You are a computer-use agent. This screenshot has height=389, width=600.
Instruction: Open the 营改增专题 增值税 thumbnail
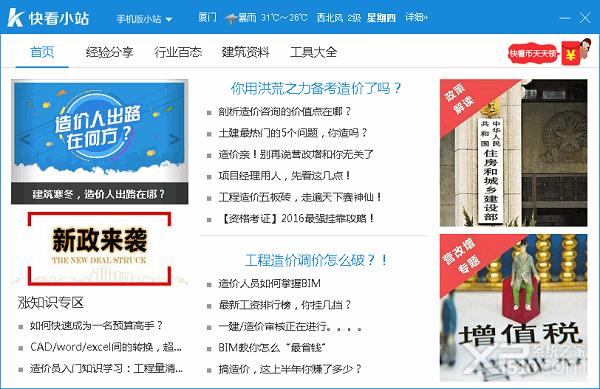tap(514, 308)
